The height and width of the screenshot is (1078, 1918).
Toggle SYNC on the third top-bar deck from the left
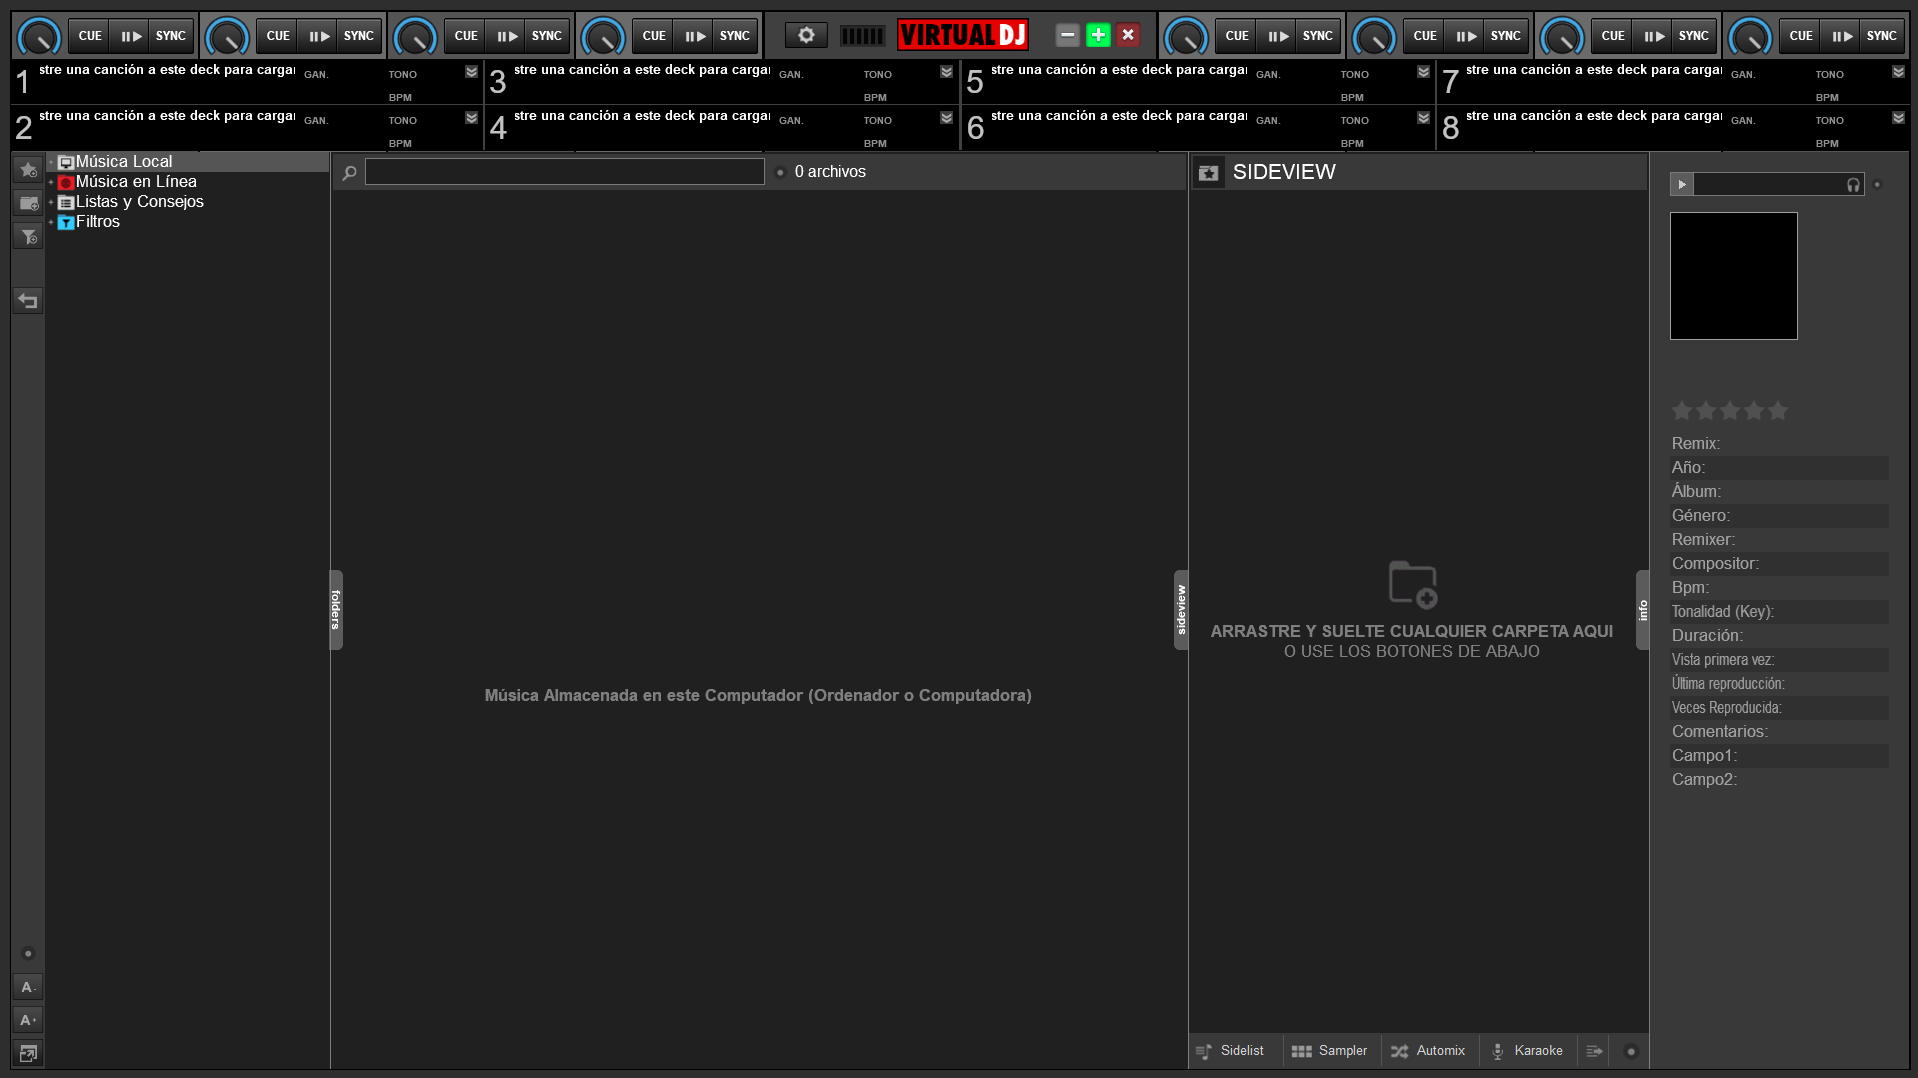pyautogui.click(x=547, y=36)
